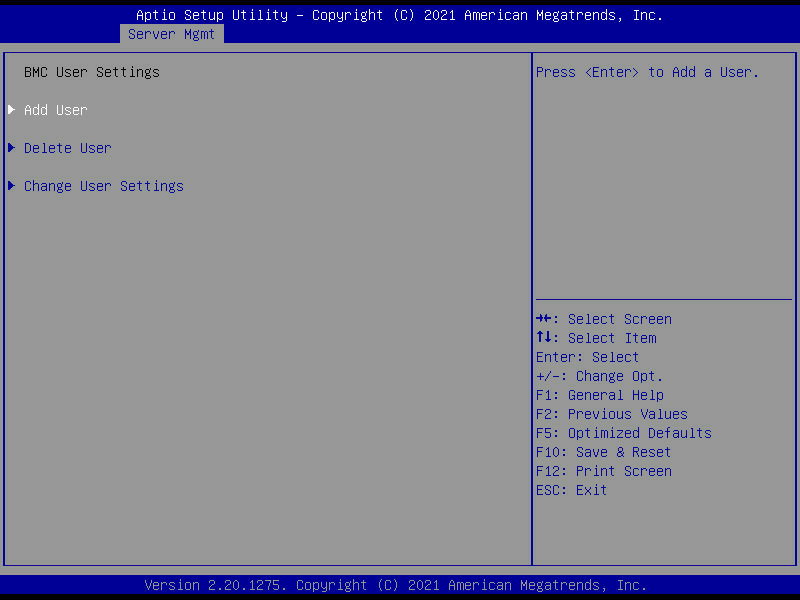This screenshot has height=600, width=800.
Task: Click the F2: Previous Values hint
Action: pos(611,414)
